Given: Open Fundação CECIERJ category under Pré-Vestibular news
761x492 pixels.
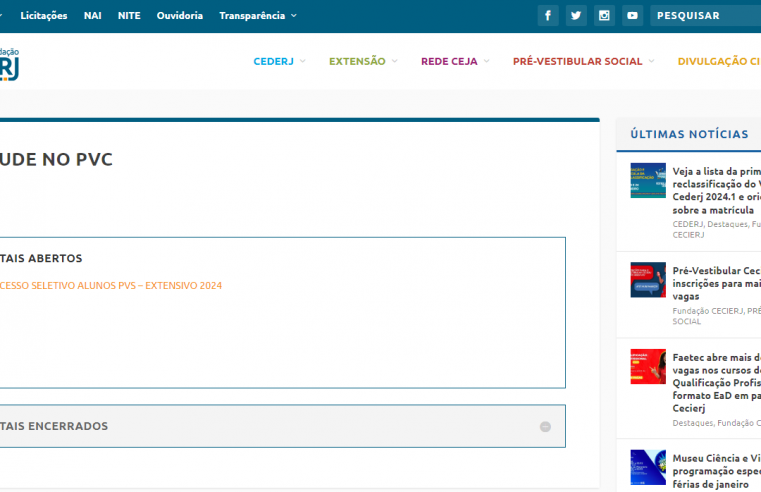Looking at the screenshot, I should coord(708,311).
